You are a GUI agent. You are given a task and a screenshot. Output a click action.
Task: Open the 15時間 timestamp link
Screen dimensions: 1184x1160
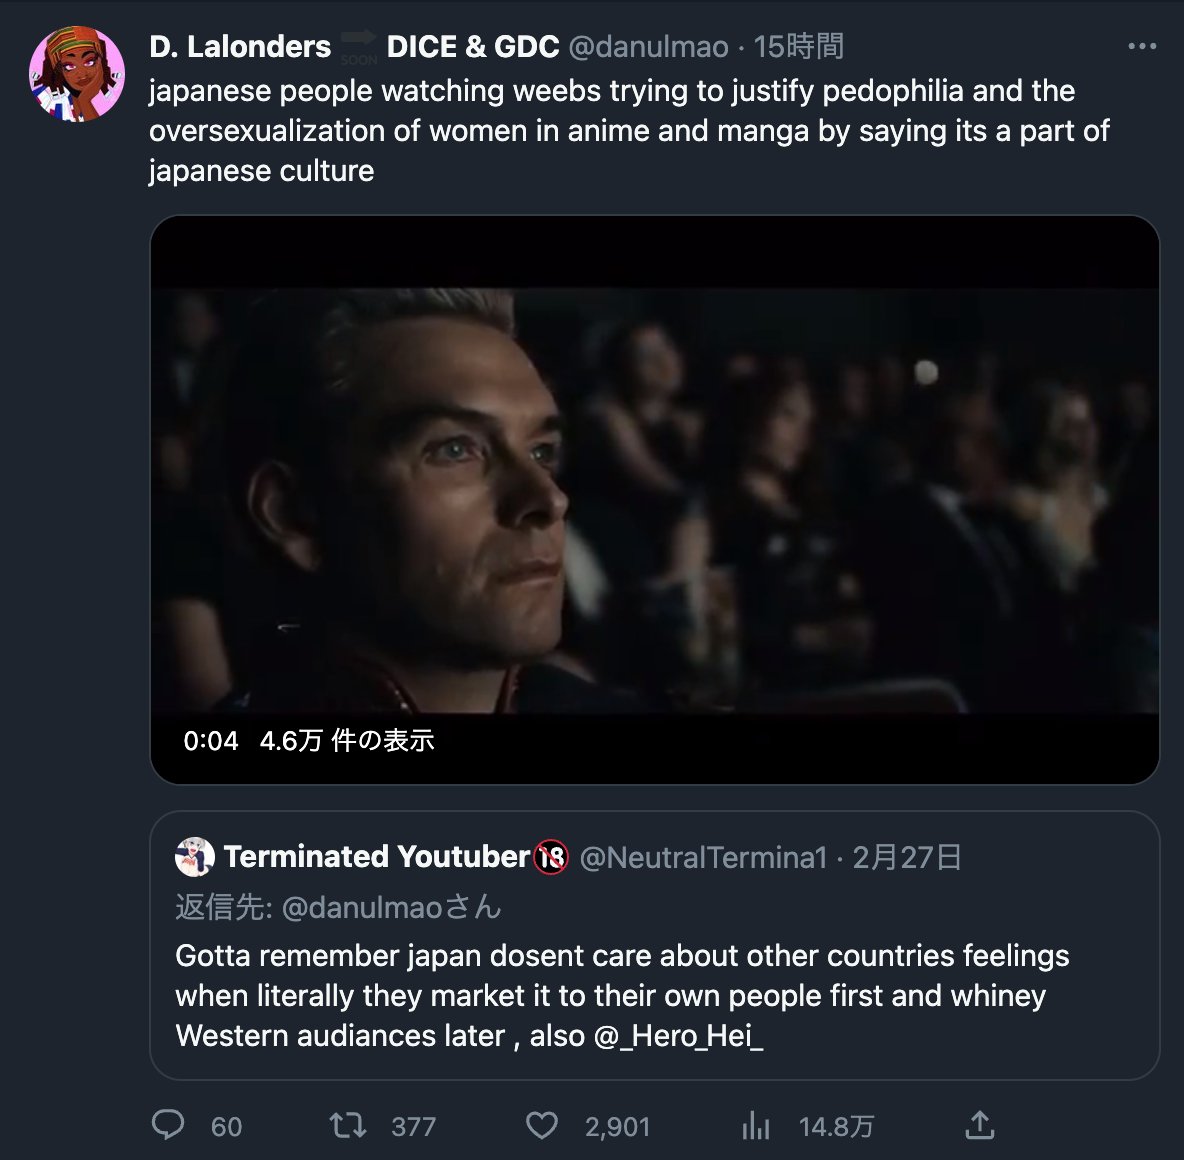(798, 47)
